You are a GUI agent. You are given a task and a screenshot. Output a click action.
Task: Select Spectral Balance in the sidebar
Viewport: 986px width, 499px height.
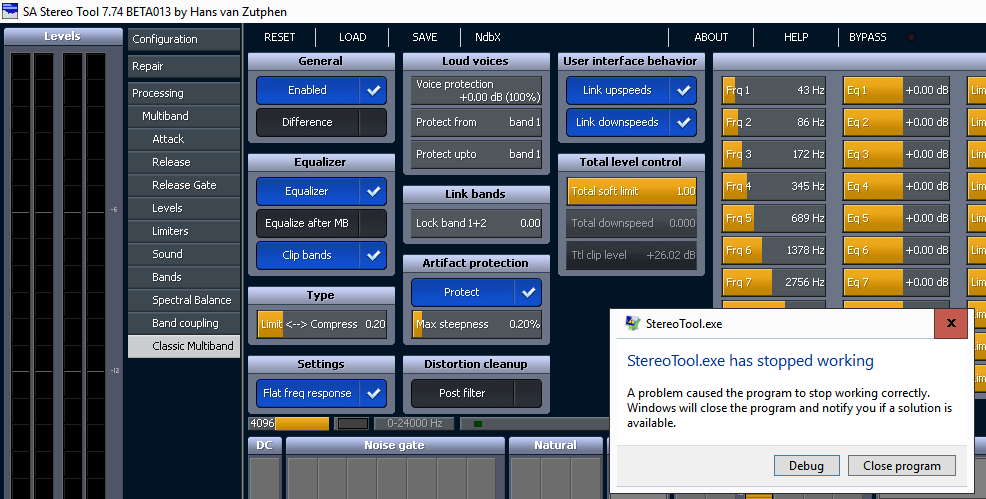pyautogui.click(x=184, y=300)
